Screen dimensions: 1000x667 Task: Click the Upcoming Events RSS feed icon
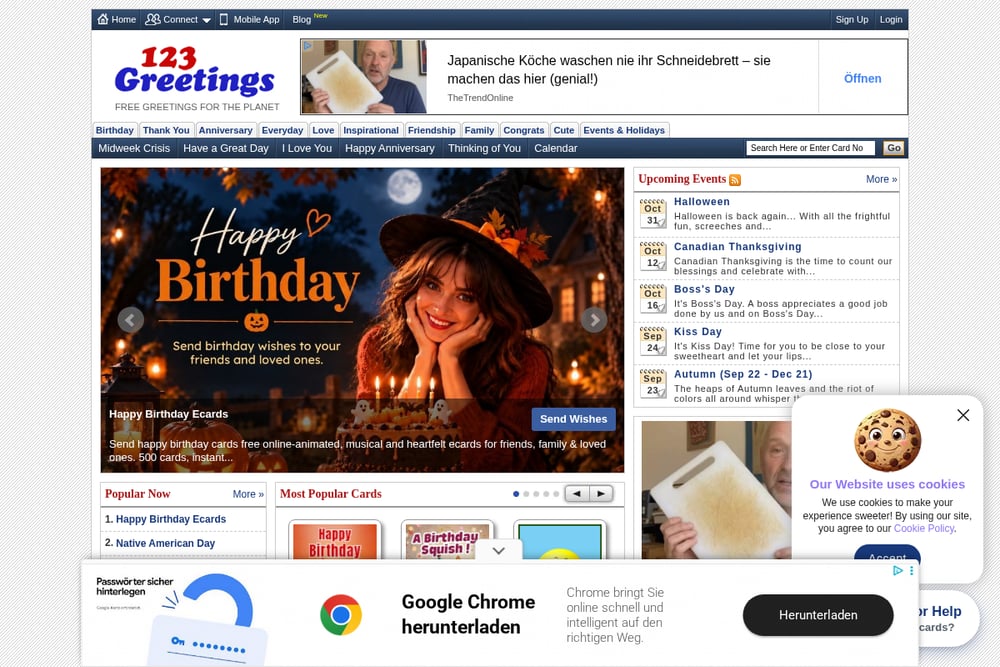click(x=735, y=180)
